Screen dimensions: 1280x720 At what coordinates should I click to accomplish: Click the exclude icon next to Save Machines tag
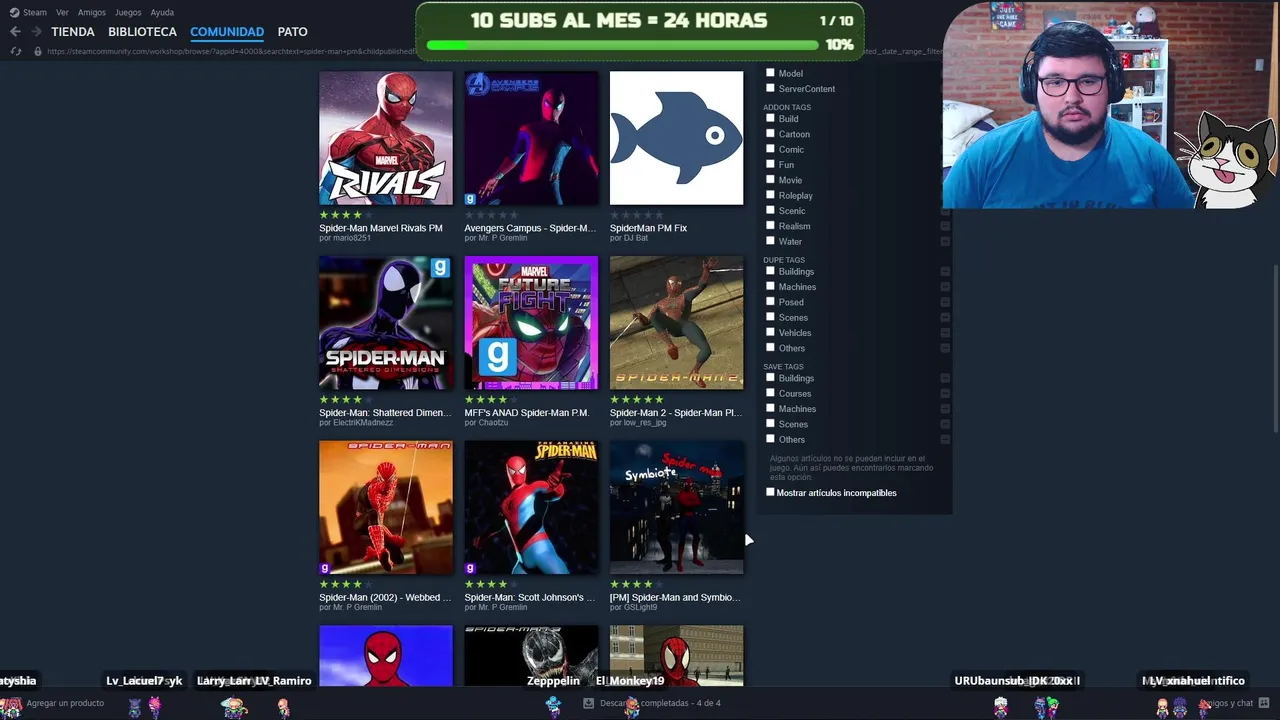945,409
